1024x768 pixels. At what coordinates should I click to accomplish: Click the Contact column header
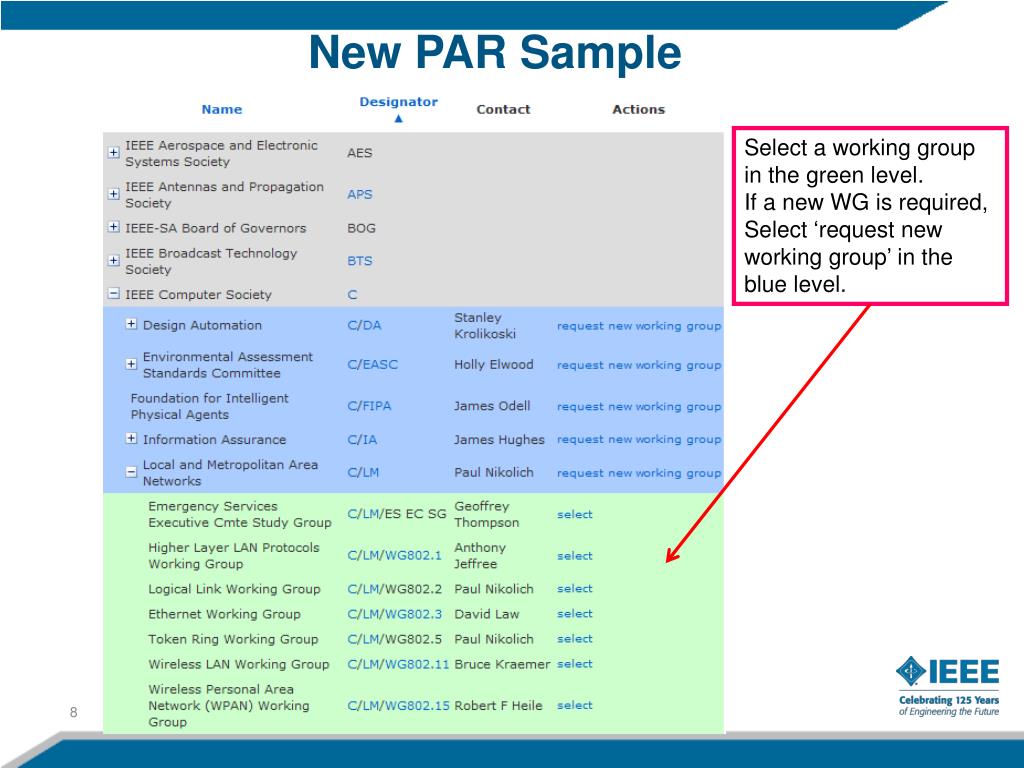[503, 110]
